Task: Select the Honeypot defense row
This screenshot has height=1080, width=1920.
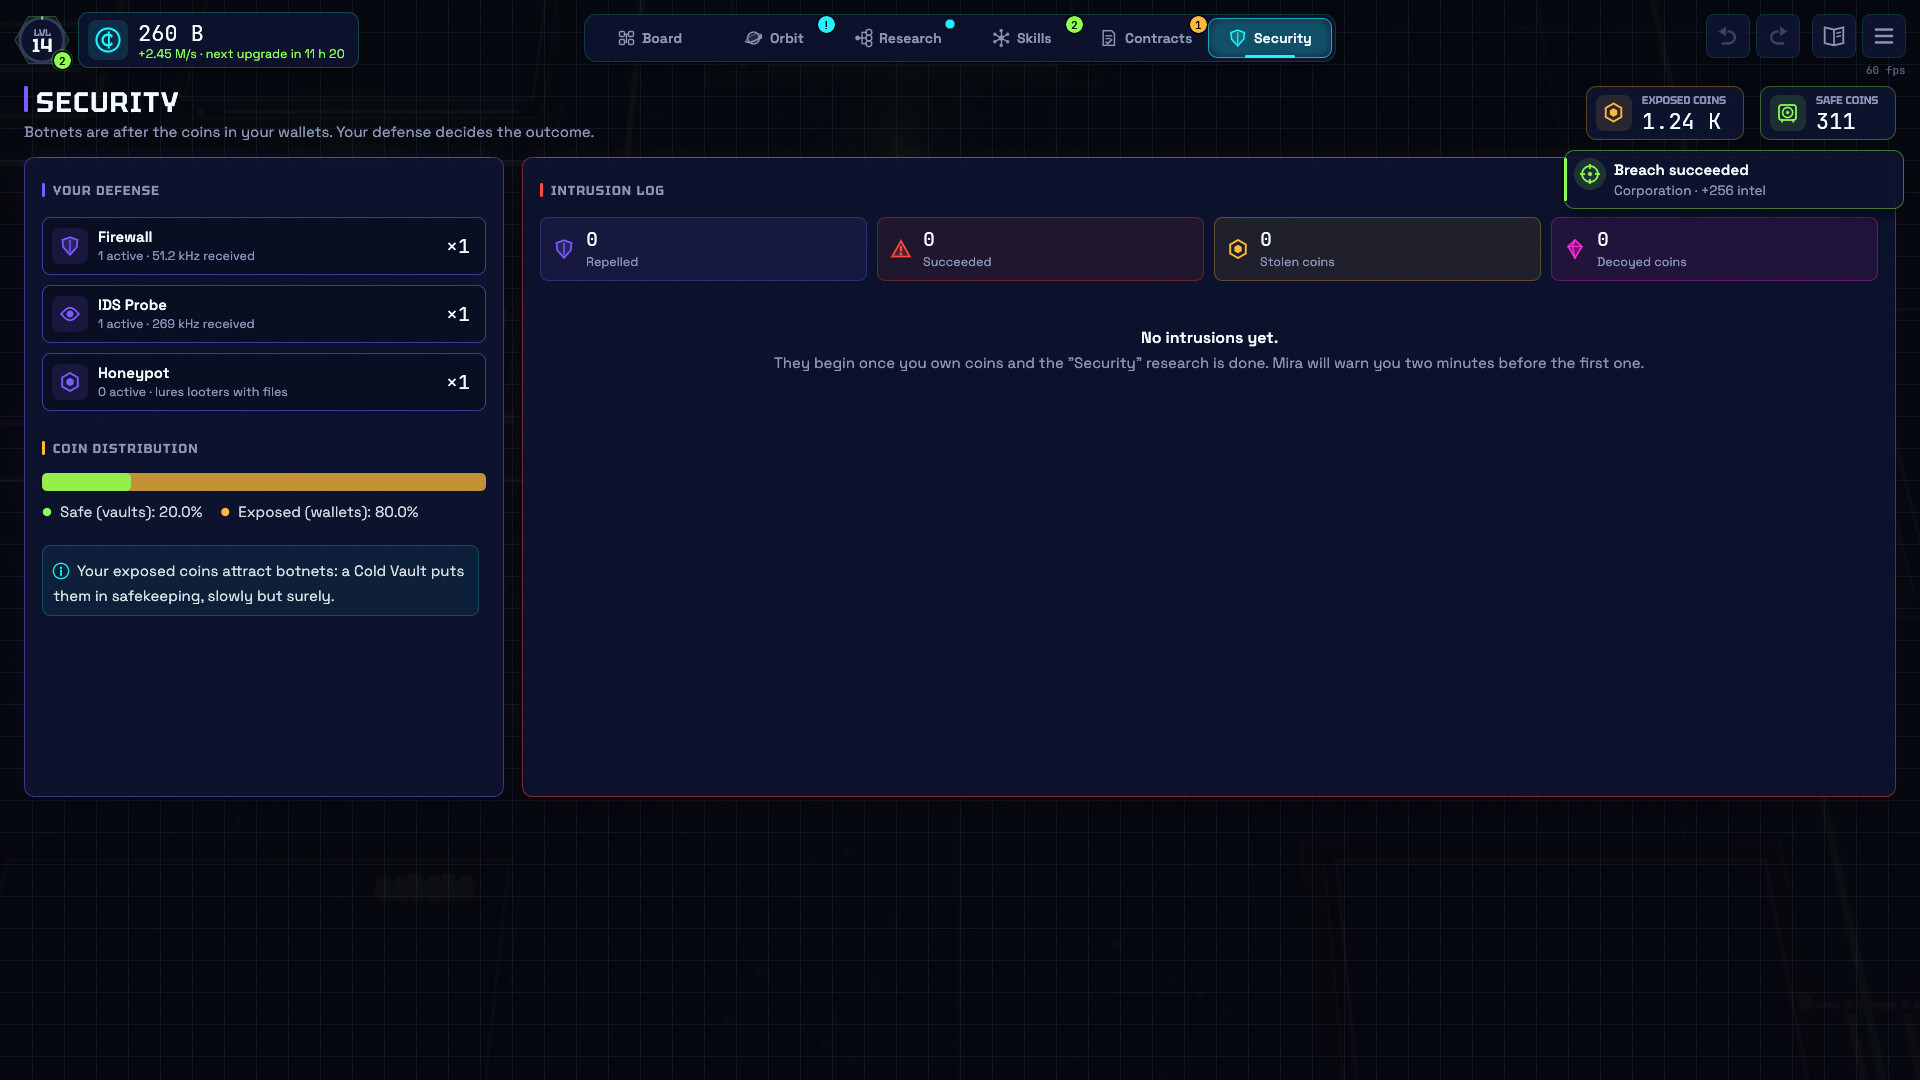Action: 264,382
